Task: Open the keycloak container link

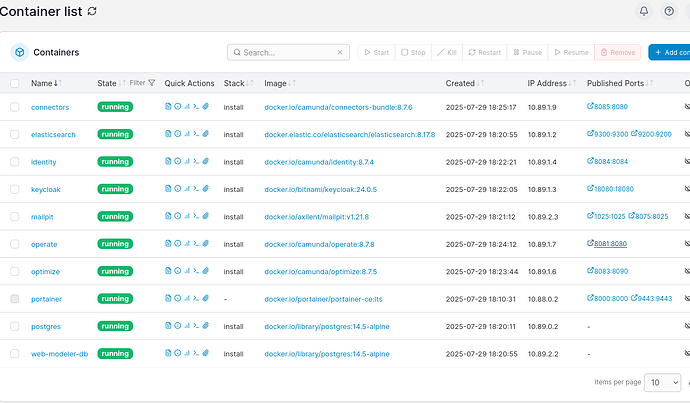Action: tap(46, 189)
